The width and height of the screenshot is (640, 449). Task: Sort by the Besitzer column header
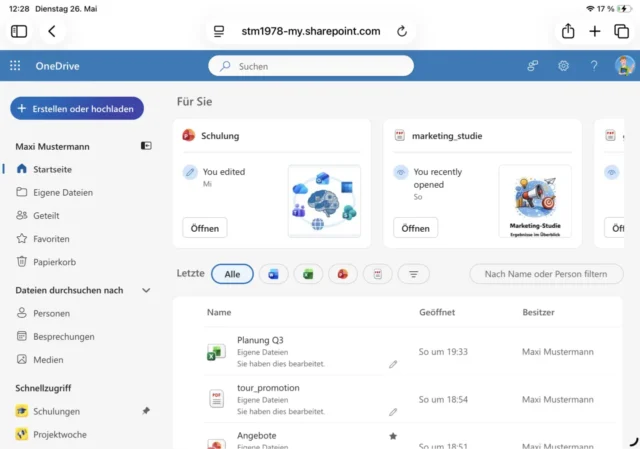(538, 312)
